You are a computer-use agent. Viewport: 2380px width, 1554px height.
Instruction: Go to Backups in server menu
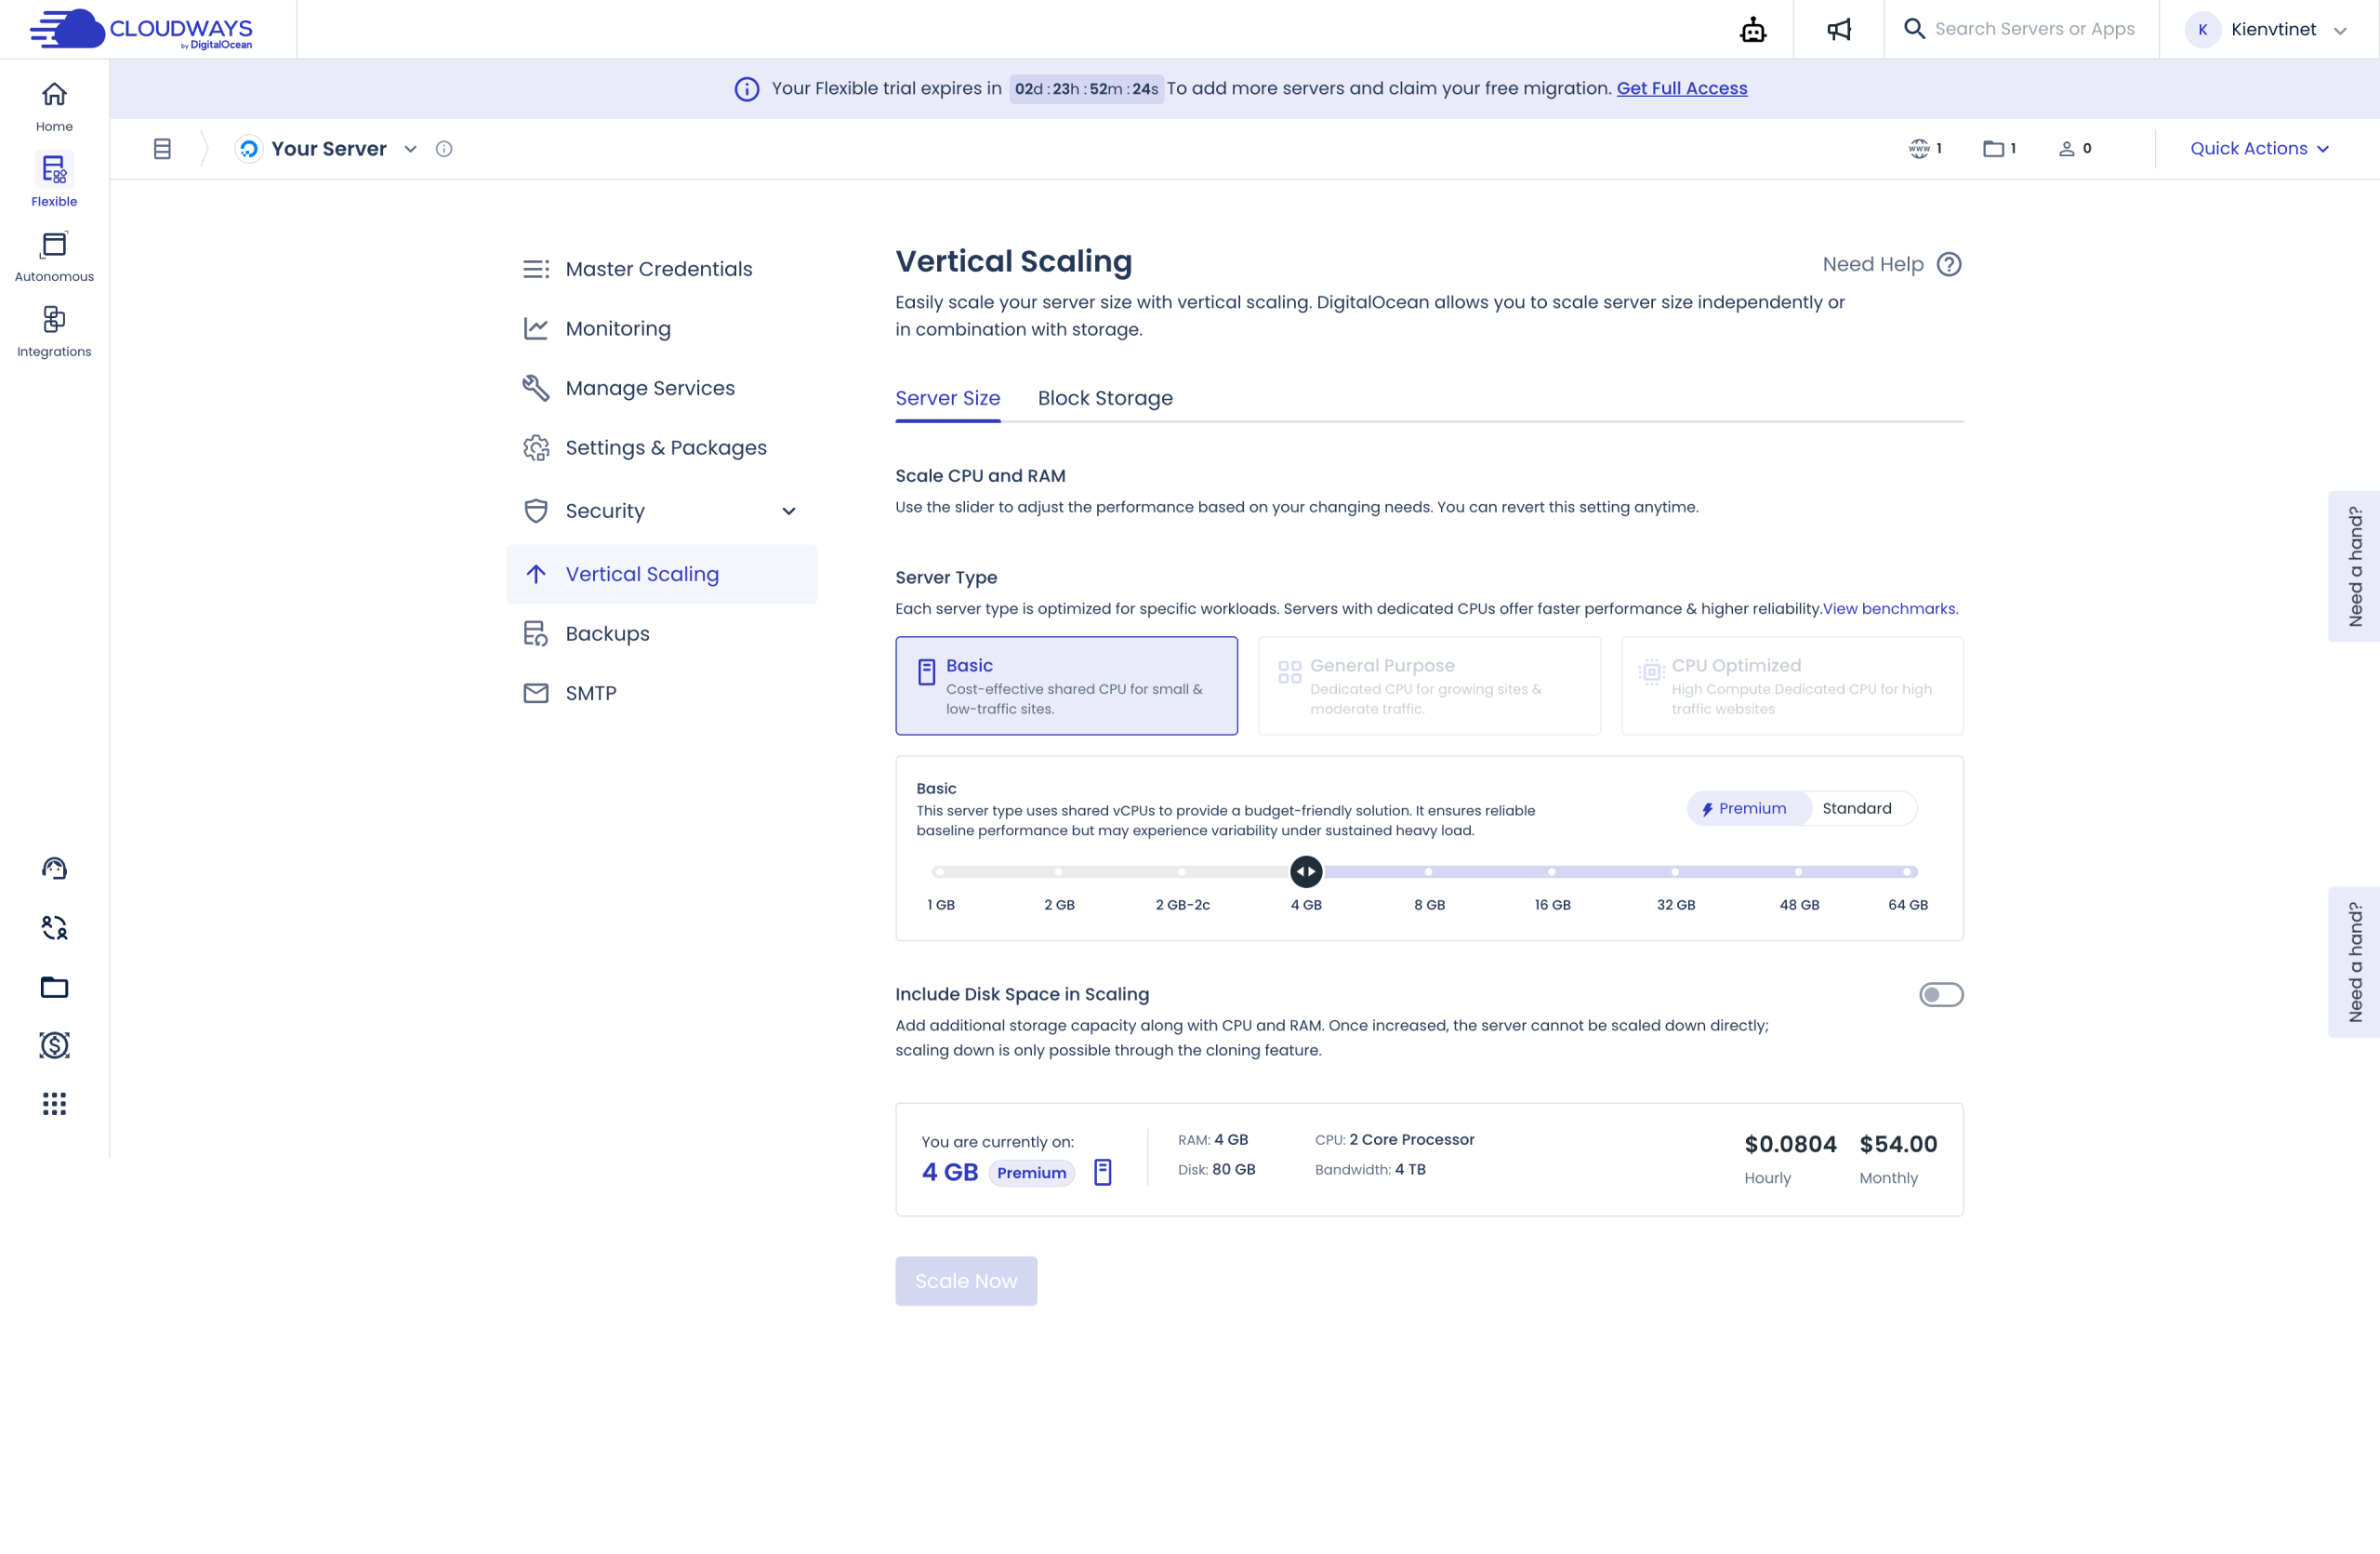(607, 634)
